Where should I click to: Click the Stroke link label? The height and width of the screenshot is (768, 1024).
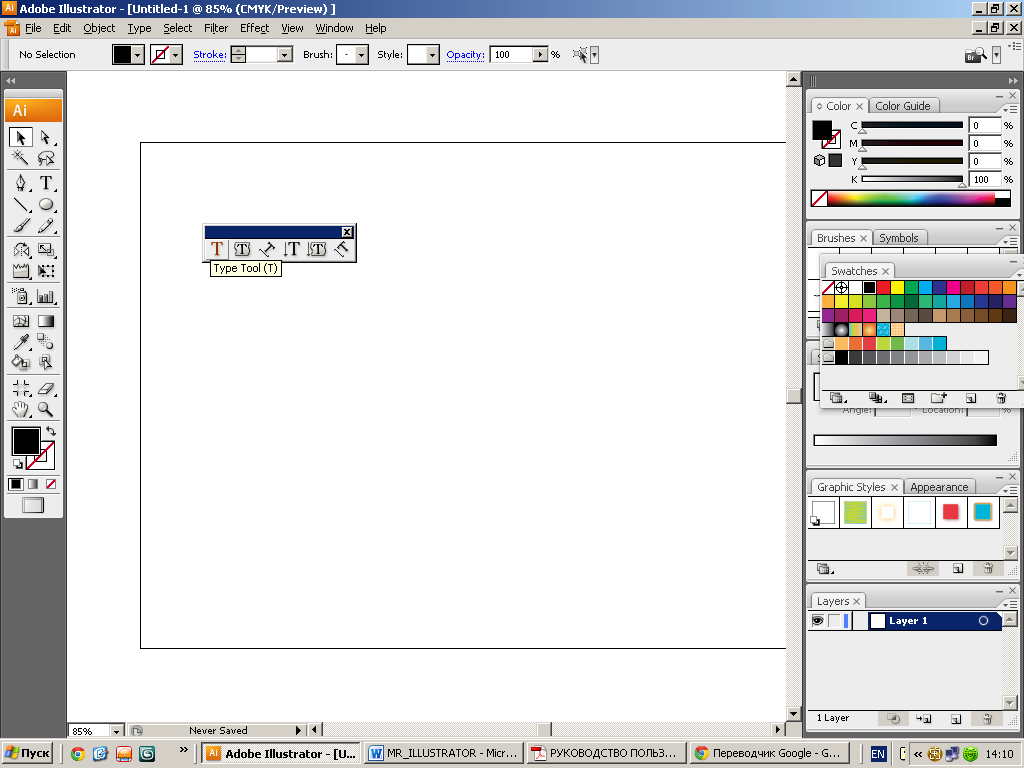pos(210,55)
